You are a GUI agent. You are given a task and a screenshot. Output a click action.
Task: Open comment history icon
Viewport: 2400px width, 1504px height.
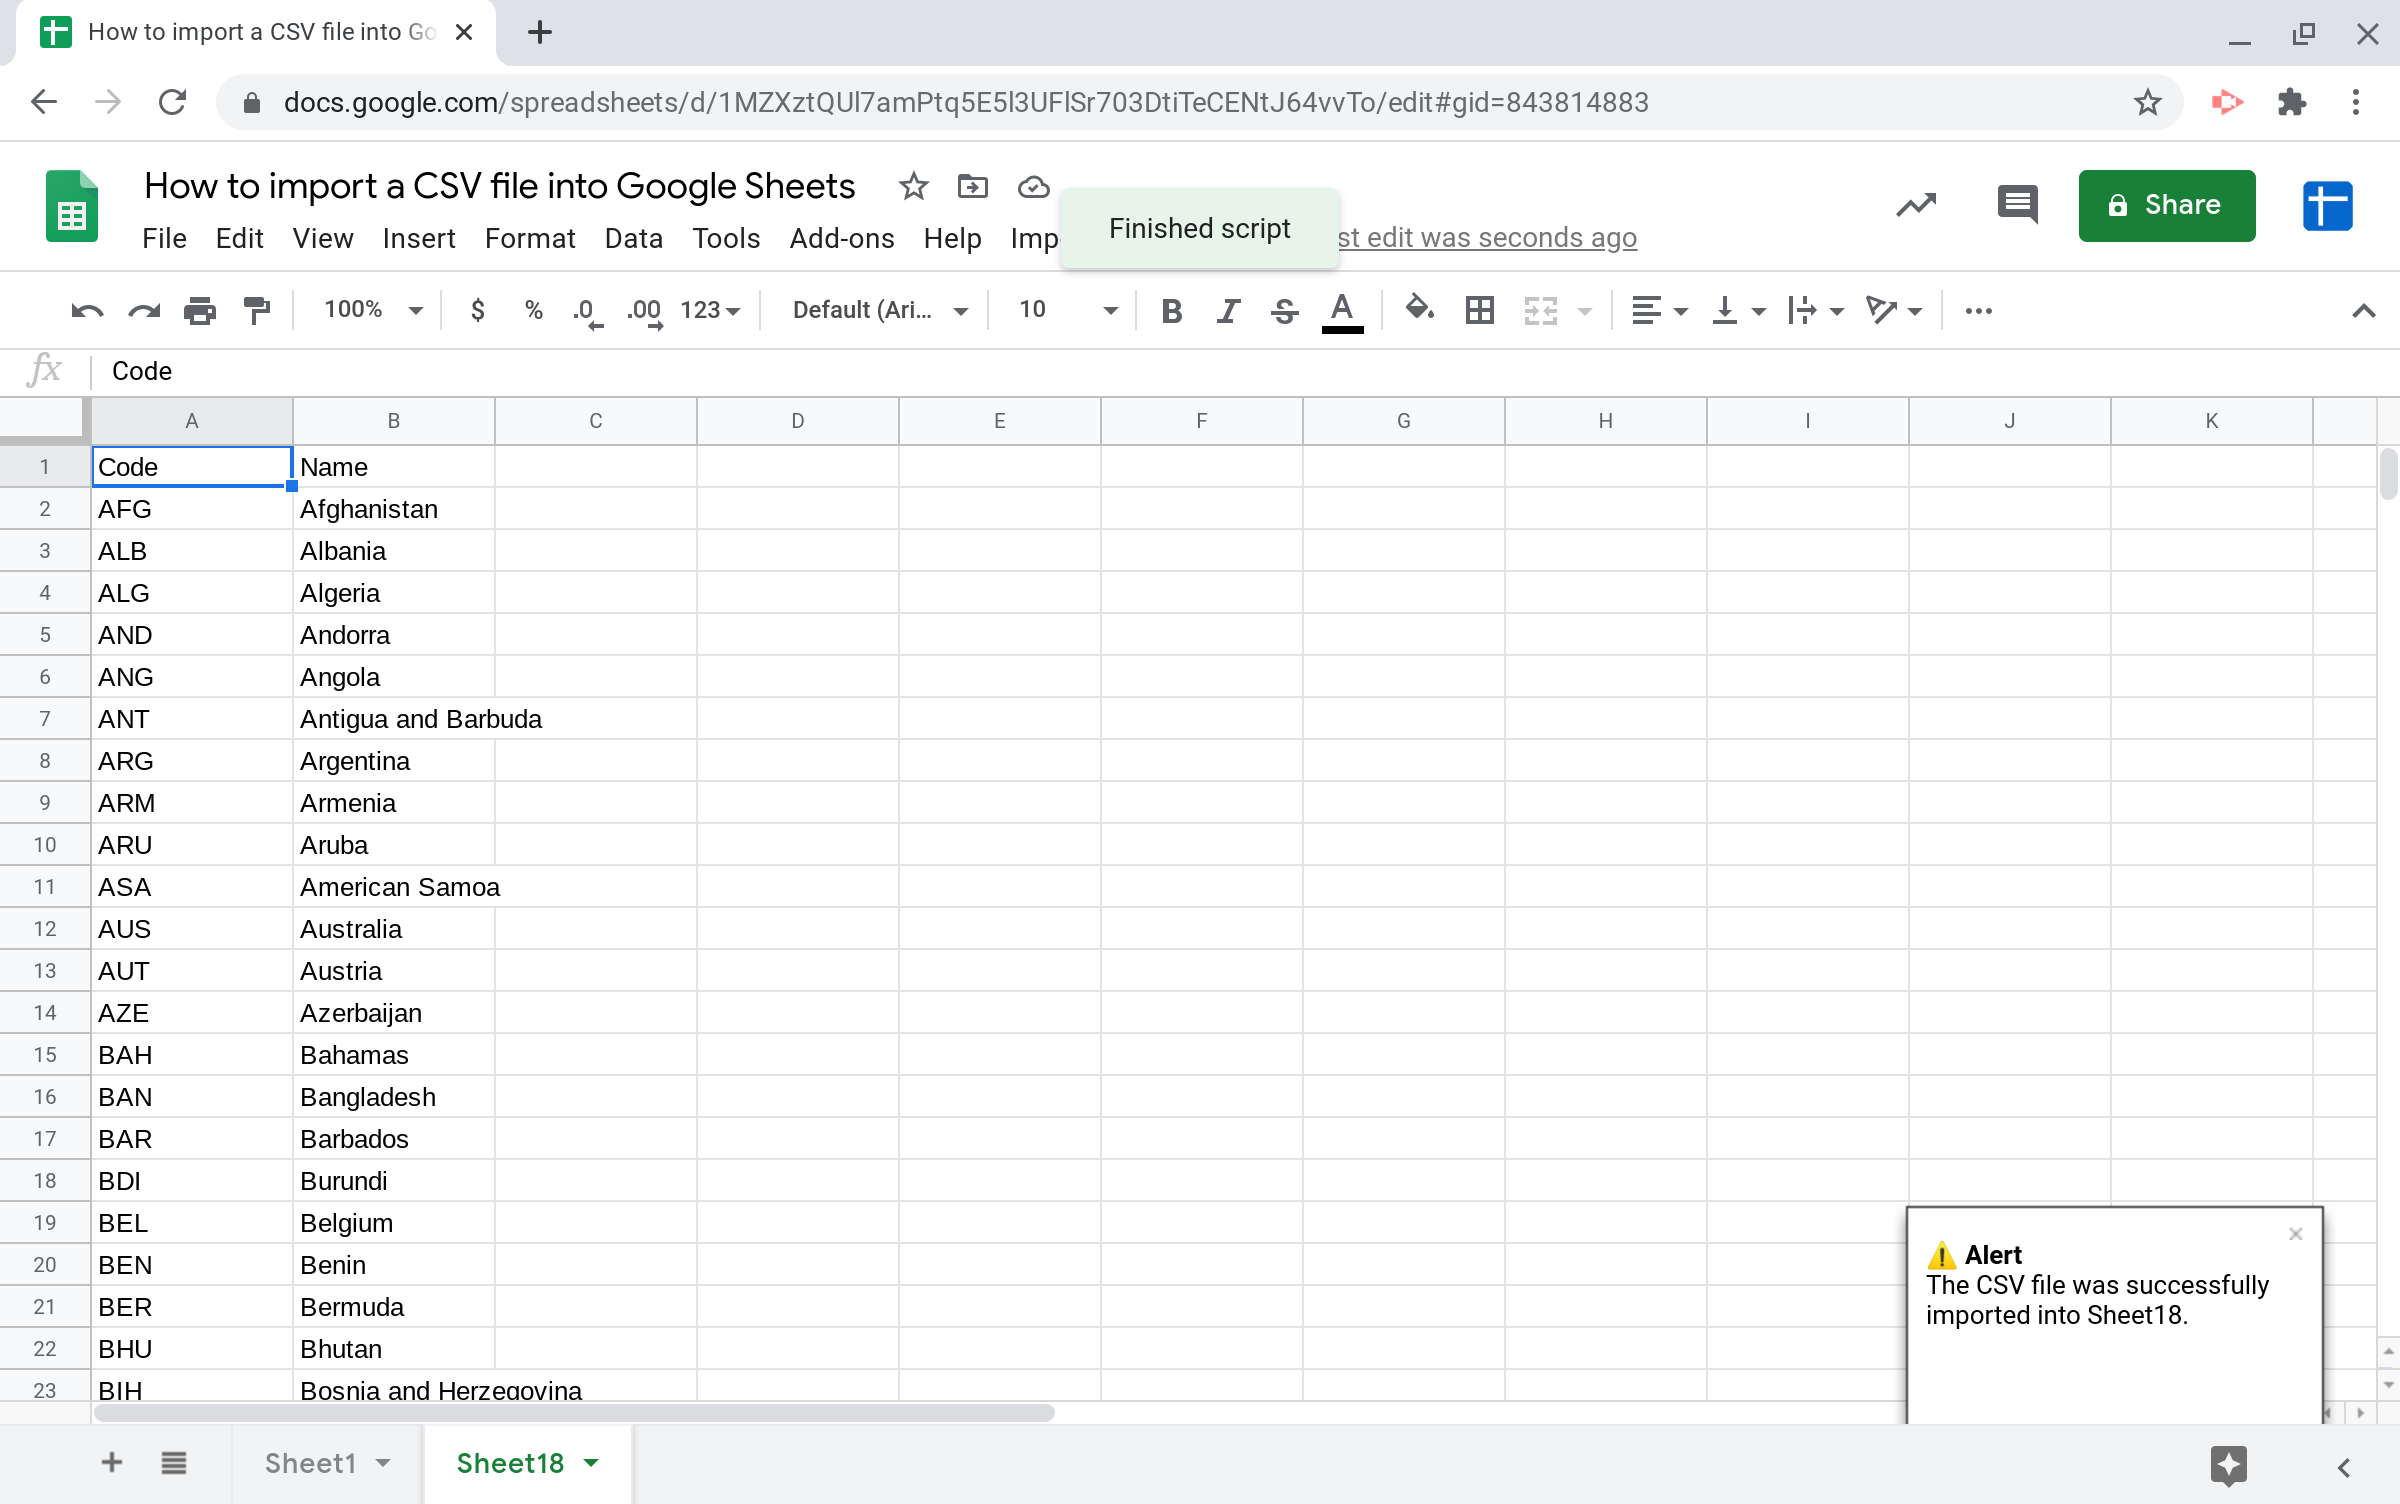2017,205
